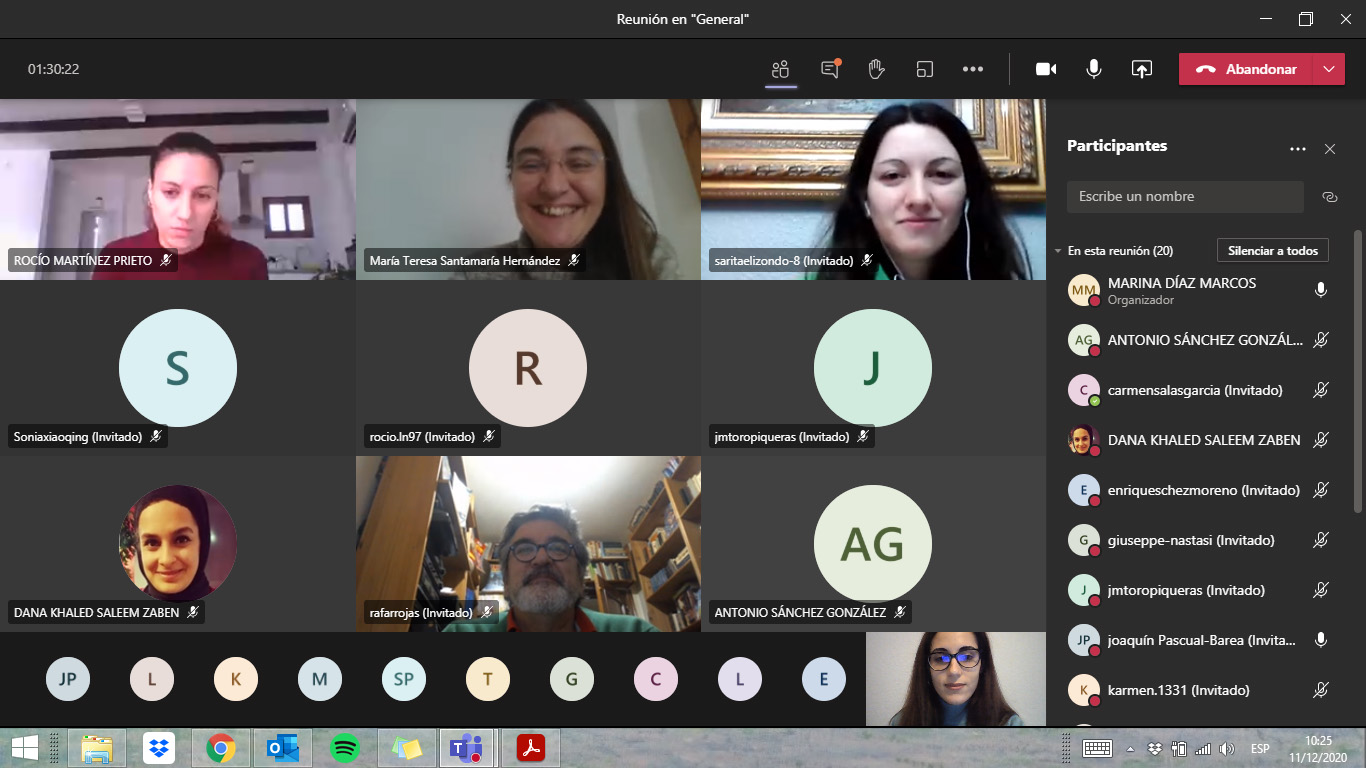Viewport: 1366px width, 768px height.
Task: Toggle the microphone mute in the toolbar
Action: [1094, 69]
